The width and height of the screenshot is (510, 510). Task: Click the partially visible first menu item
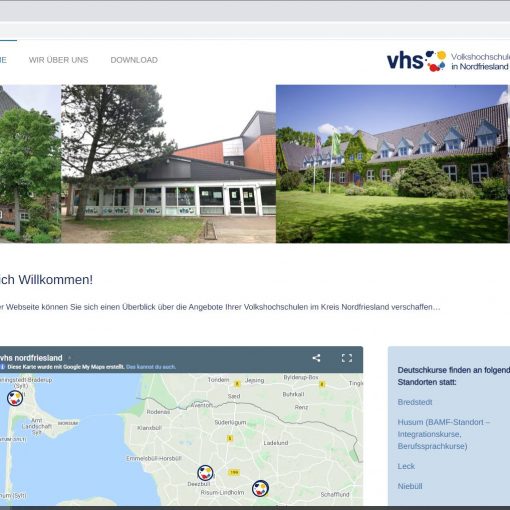tap(3, 60)
